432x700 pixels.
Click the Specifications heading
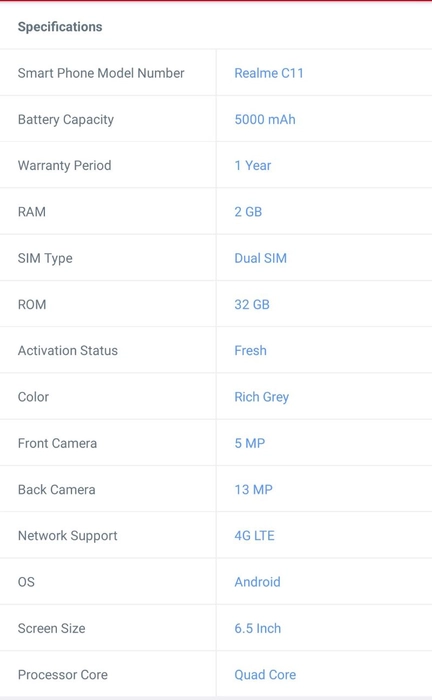(60, 27)
